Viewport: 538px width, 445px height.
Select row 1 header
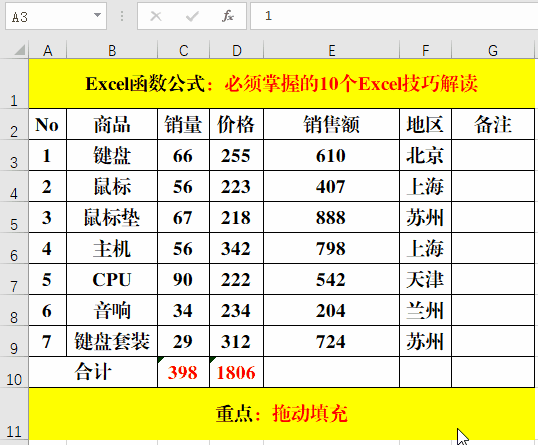tap(14, 84)
